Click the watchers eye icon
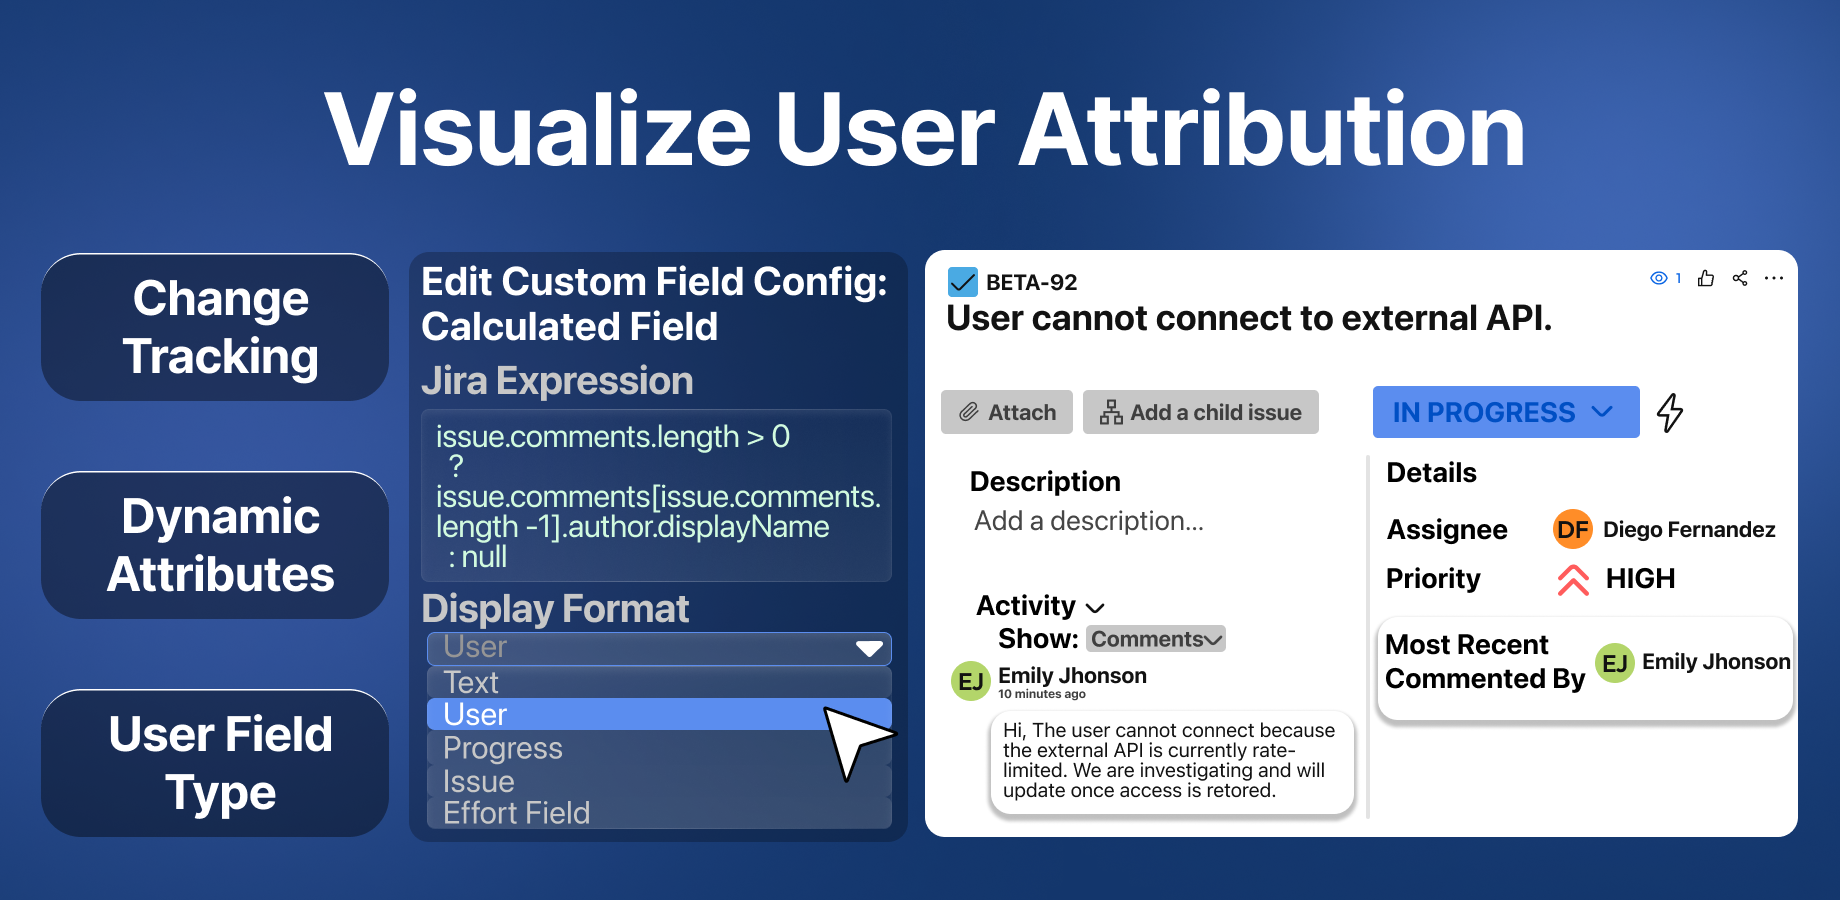1840x900 pixels. pos(1658,278)
